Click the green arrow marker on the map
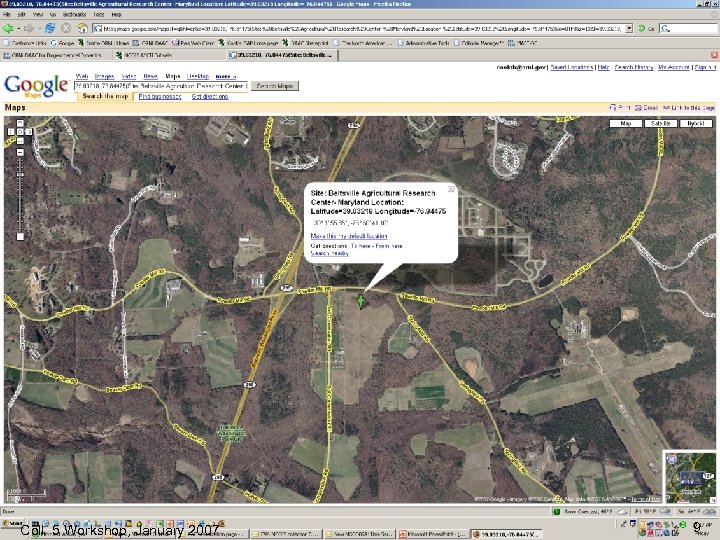This screenshot has width=720, height=540. pyautogui.click(x=361, y=301)
